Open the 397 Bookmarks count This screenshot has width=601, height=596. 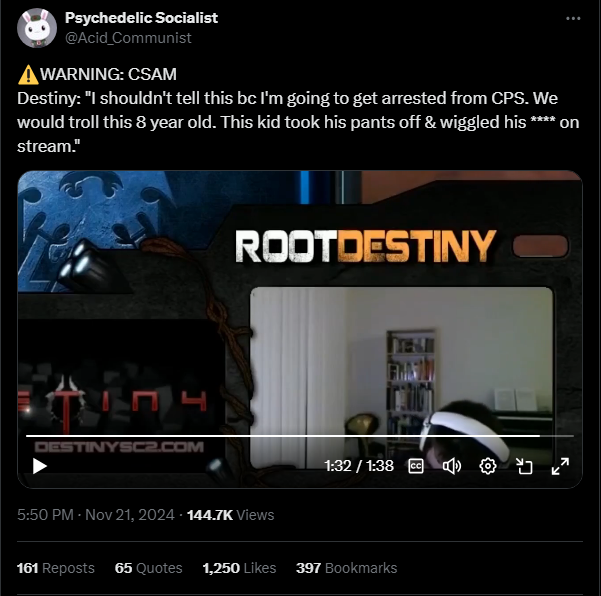346,568
